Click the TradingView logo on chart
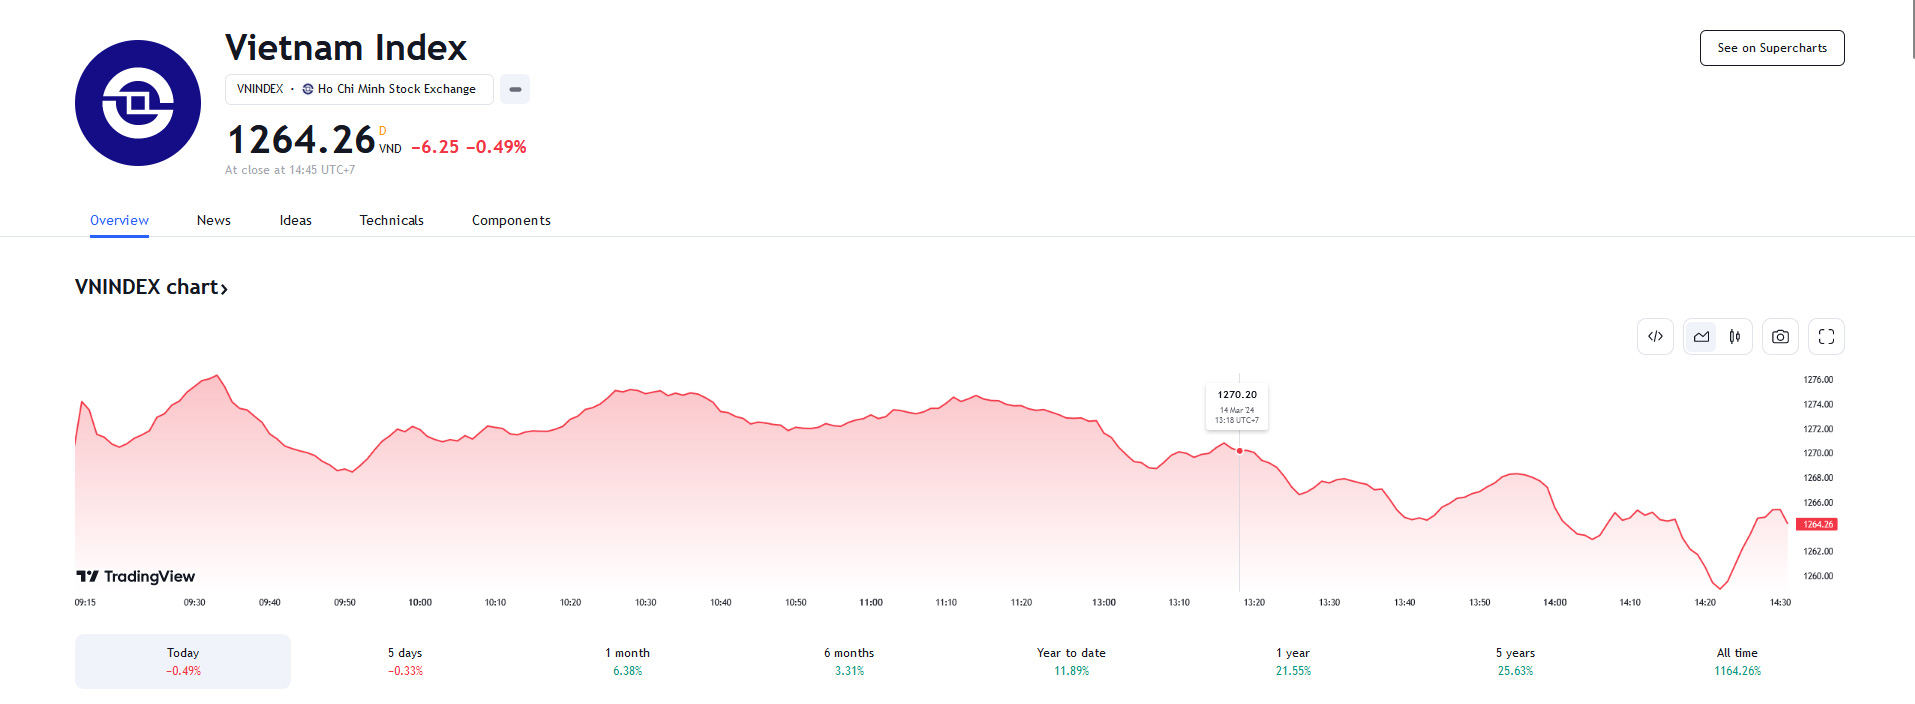 pos(136,576)
